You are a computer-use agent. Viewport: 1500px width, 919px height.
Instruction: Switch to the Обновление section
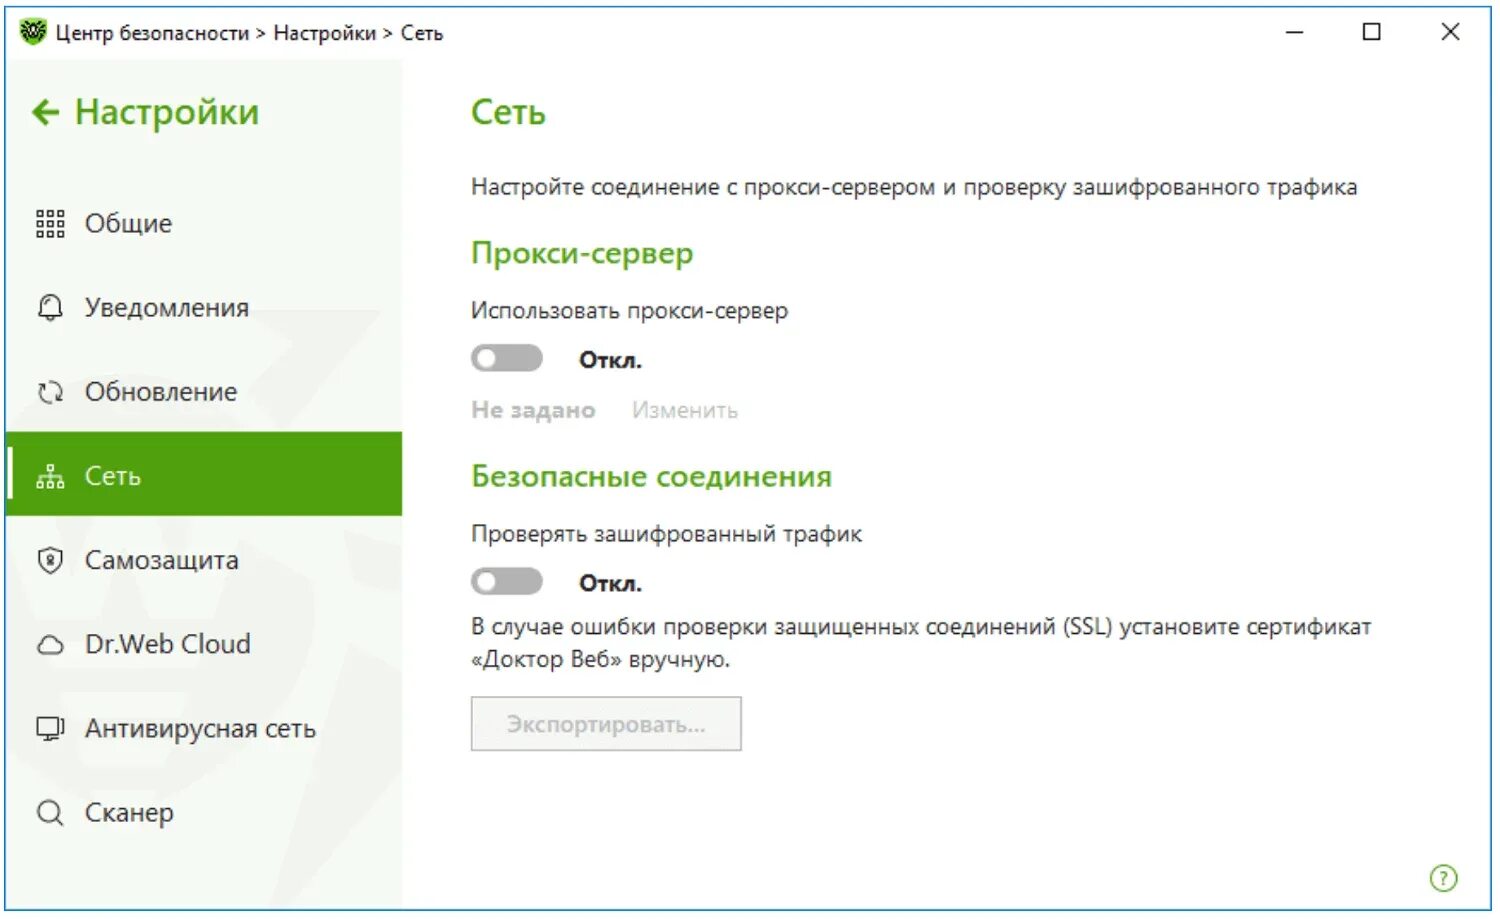204,392
